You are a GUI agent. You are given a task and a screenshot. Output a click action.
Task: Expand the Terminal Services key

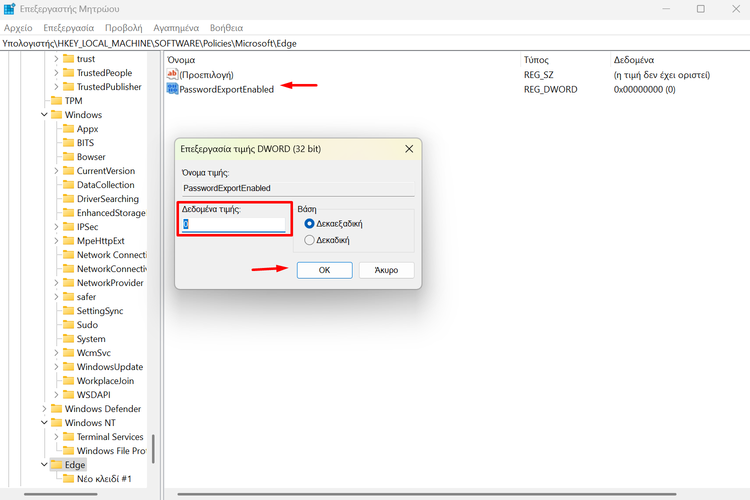(x=56, y=437)
